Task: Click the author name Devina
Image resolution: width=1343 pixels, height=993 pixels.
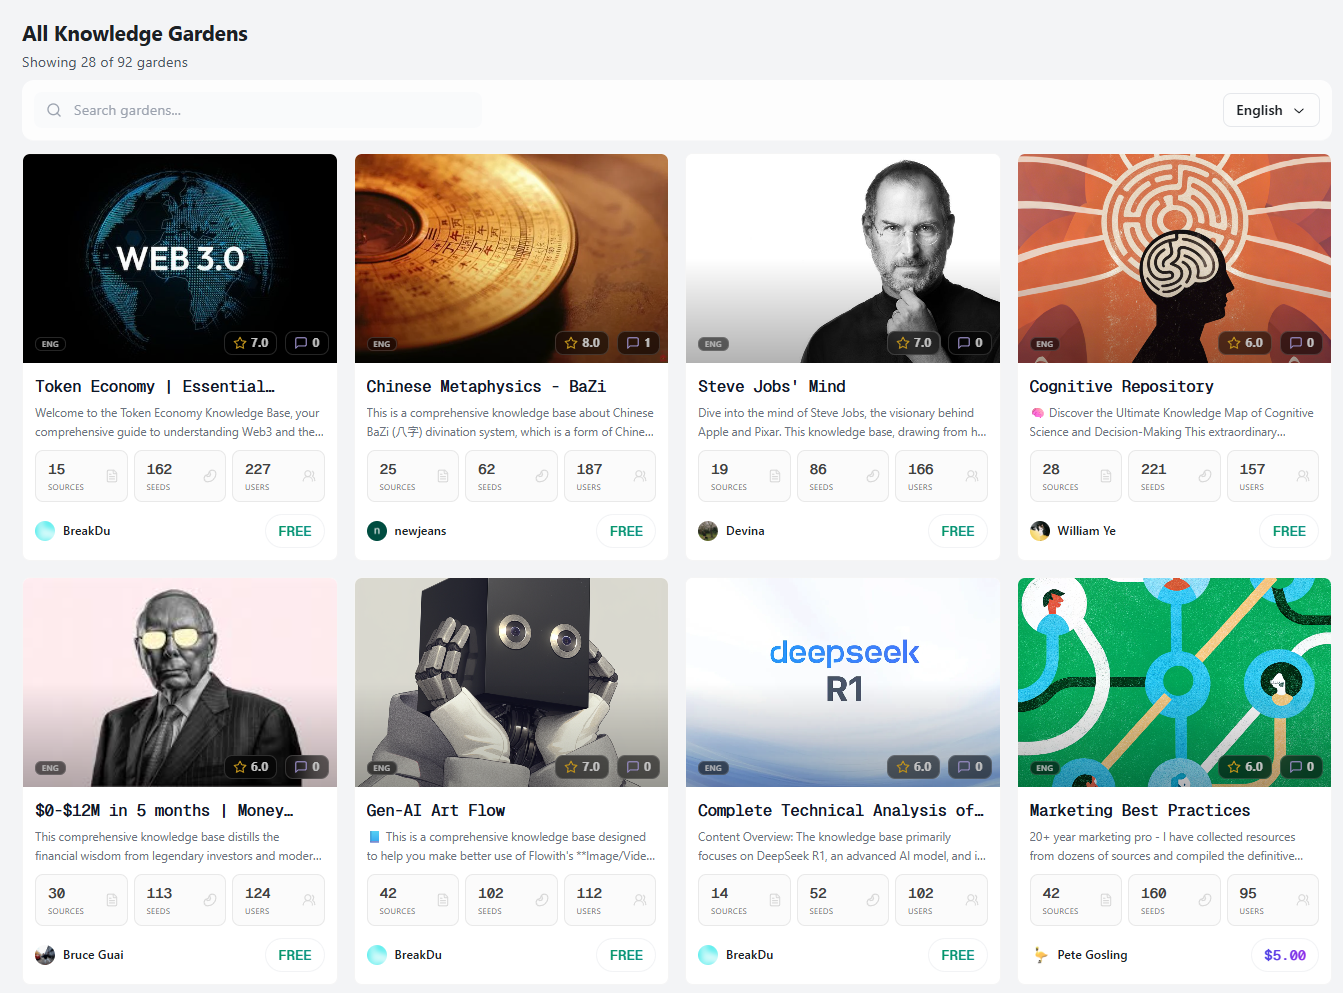Action: tap(745, 531)
